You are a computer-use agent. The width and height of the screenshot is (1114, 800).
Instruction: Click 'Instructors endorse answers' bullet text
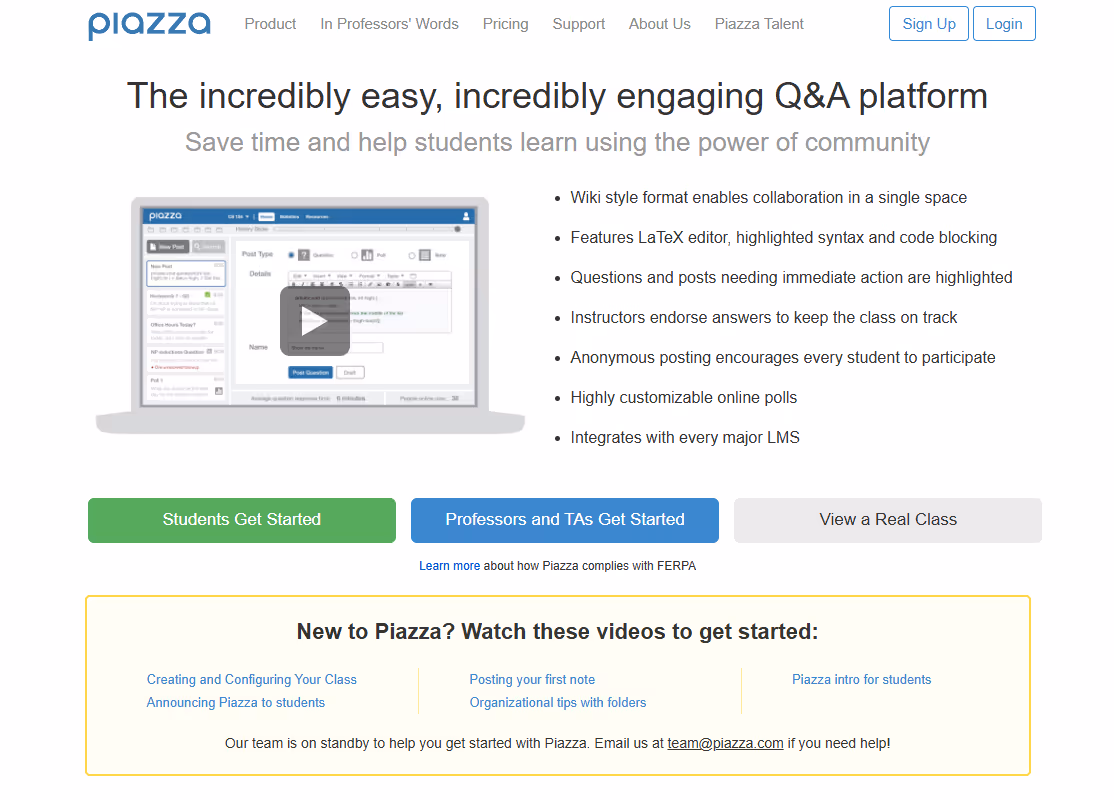[764, 318]
